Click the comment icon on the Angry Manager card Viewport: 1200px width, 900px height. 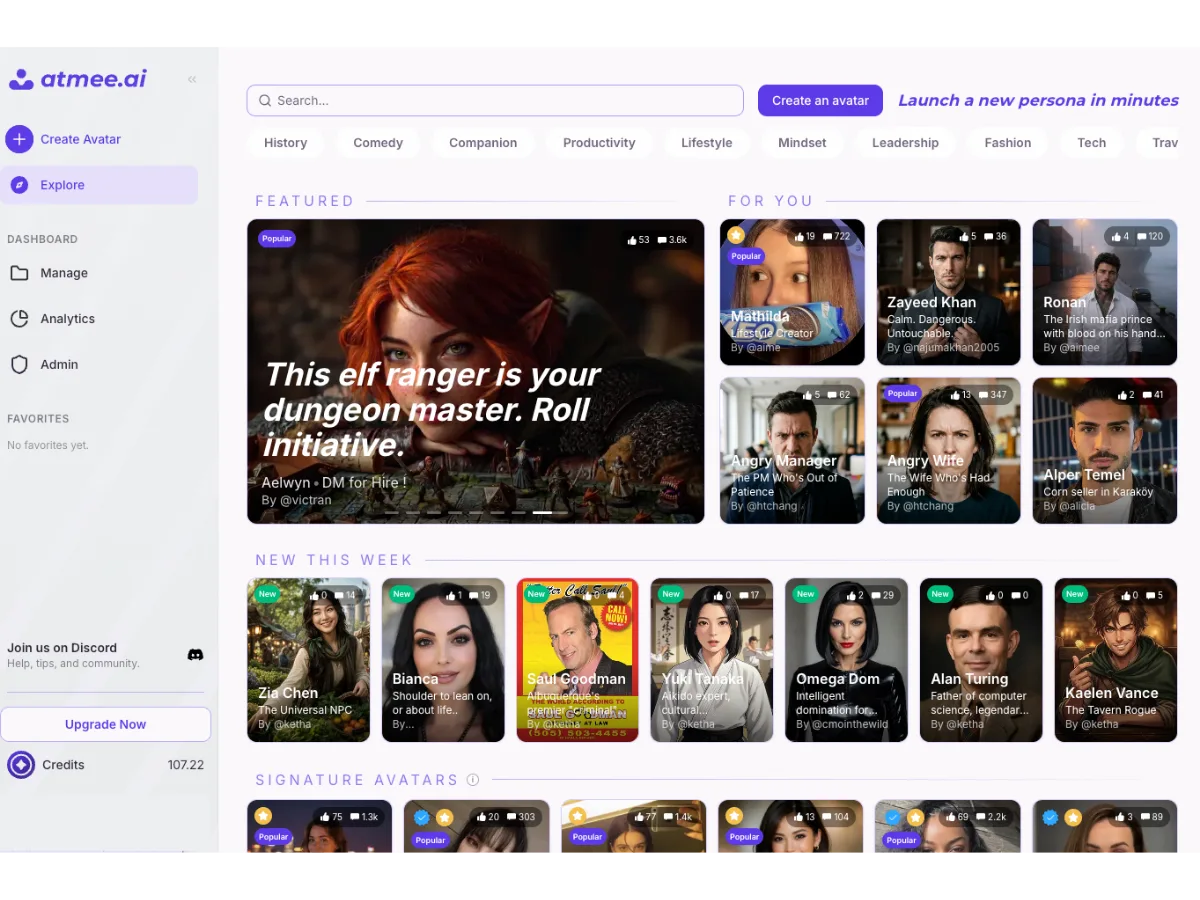832,395
